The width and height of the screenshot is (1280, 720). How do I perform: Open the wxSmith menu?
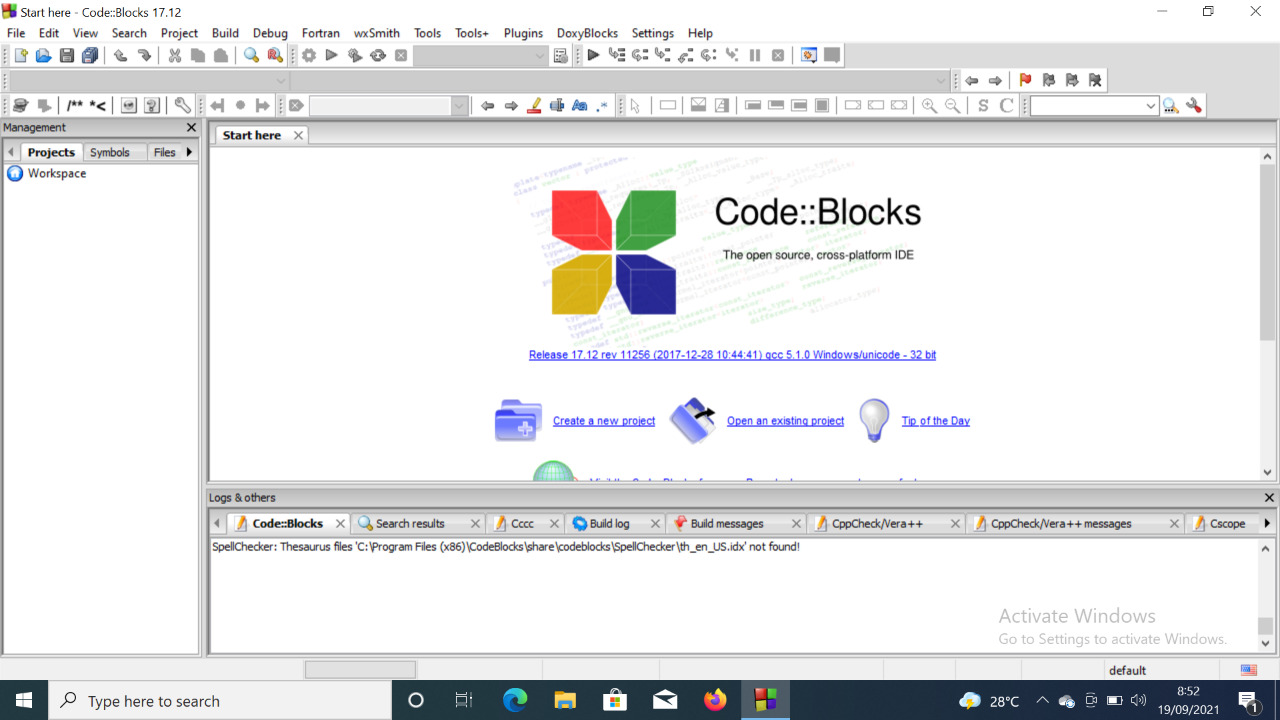pyautogui.click(x=377, y=33)
